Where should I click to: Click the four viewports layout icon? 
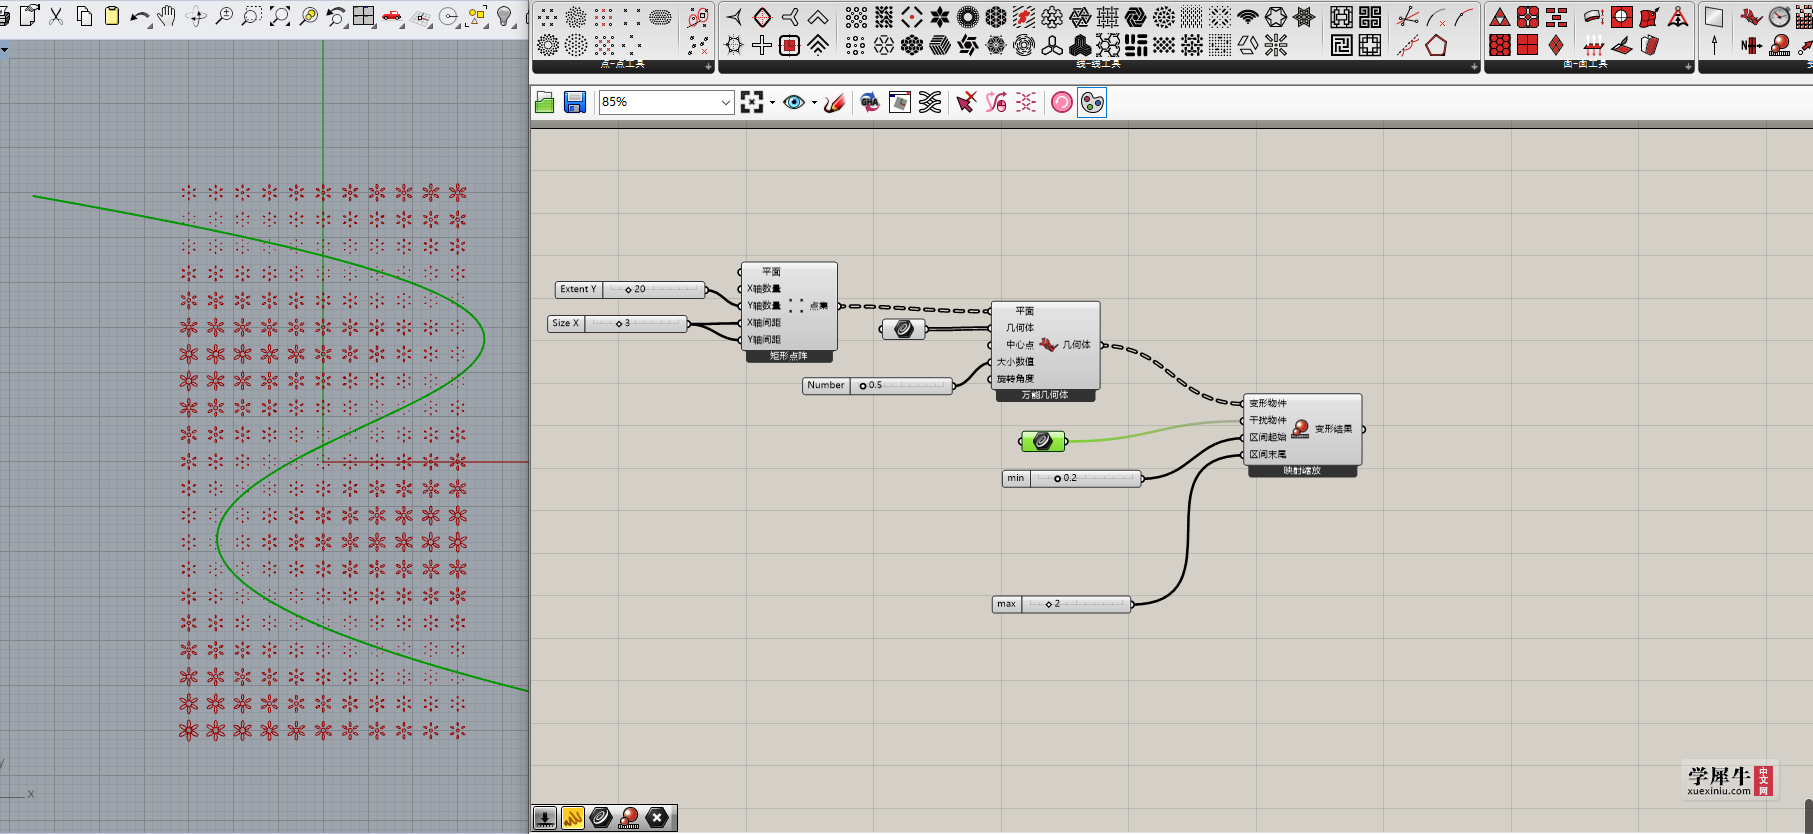click(x=364, y=16)
